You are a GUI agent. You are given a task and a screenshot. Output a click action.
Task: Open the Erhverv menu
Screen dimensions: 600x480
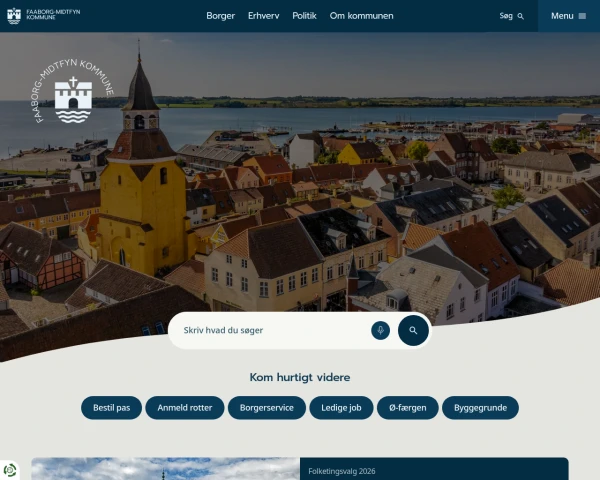click(264, 16)
